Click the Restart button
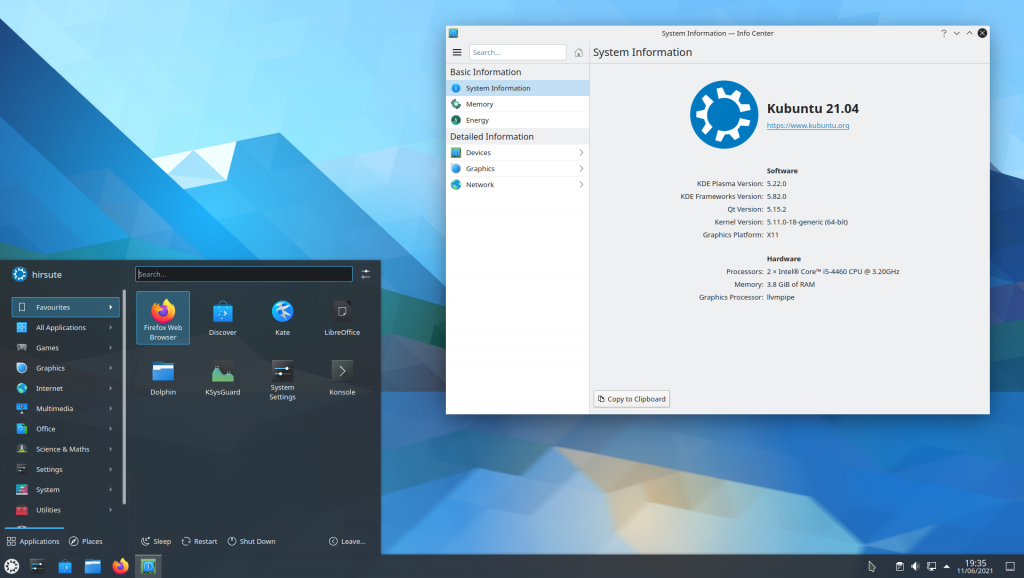1024x578 pixels. [x=199, y=541]
